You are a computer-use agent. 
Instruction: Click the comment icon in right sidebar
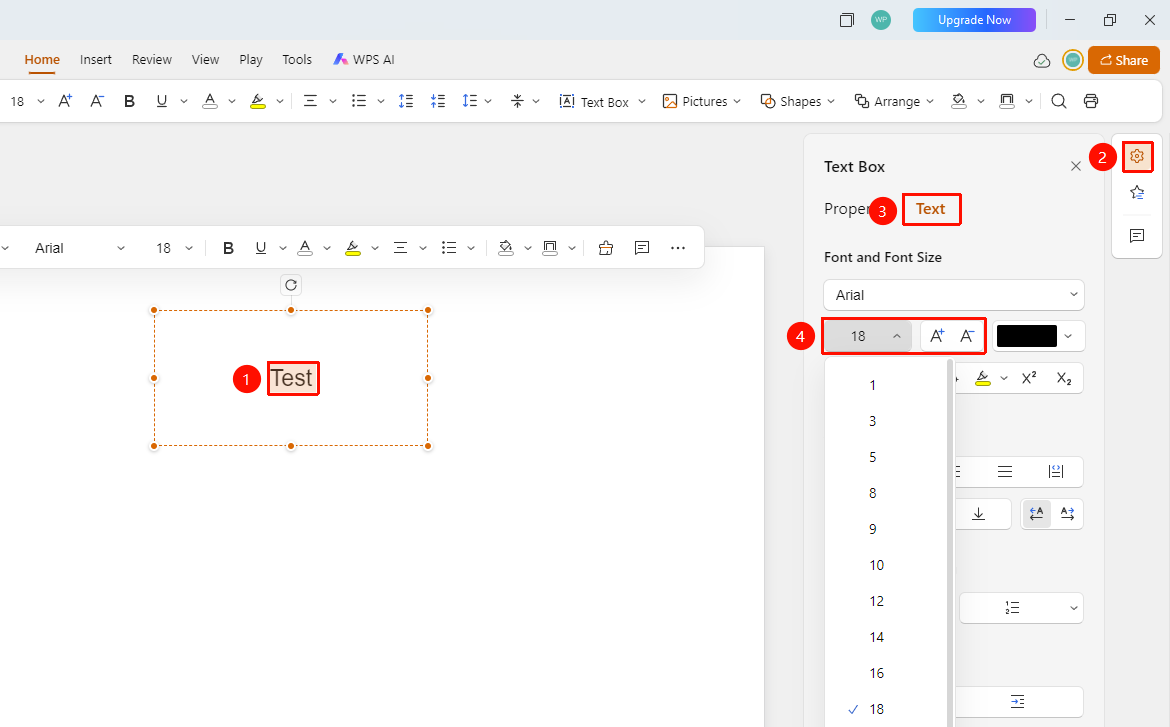[1137, 236]
